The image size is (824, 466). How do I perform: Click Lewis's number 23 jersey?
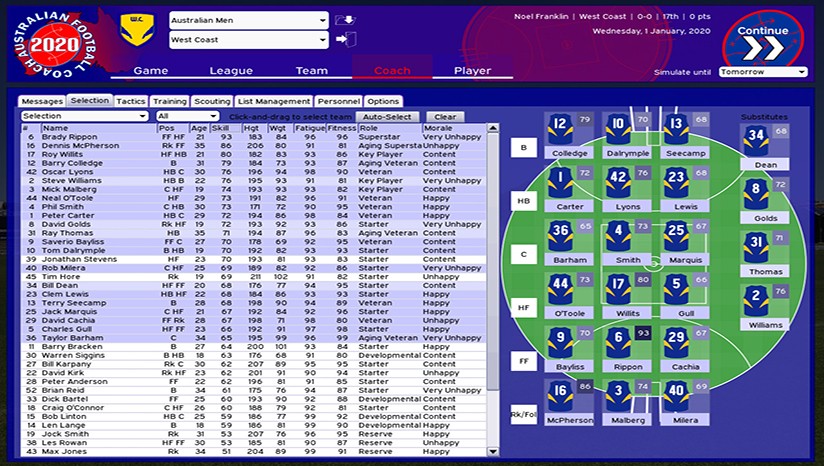(676, 183)
